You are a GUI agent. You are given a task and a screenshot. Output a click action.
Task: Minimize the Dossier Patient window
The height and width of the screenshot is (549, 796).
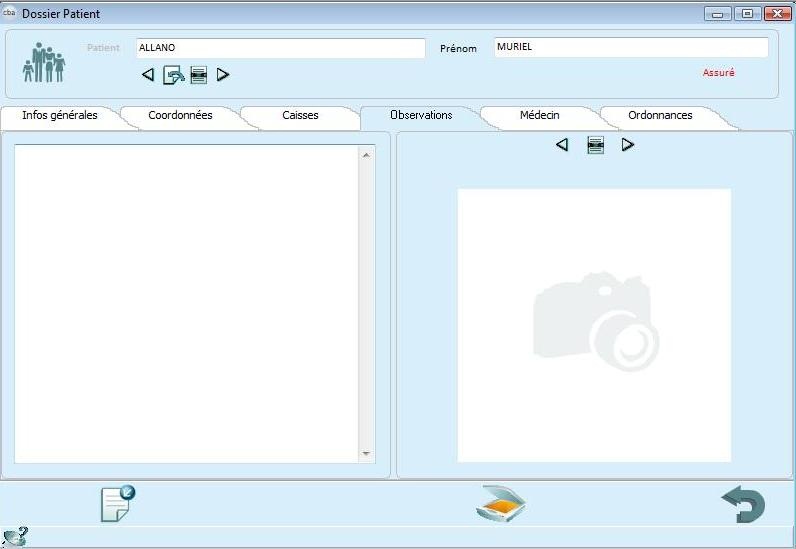point(717,14)
